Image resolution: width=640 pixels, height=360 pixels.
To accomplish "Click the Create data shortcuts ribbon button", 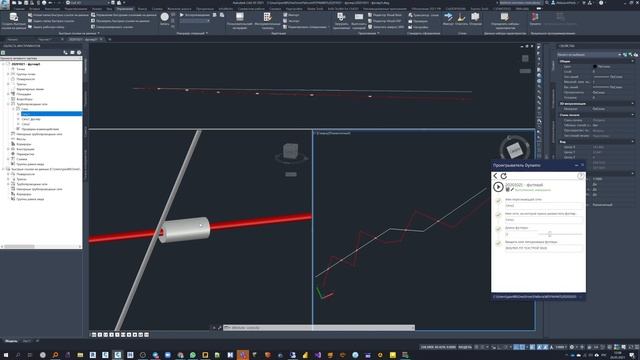I will (x=13, y=20).
